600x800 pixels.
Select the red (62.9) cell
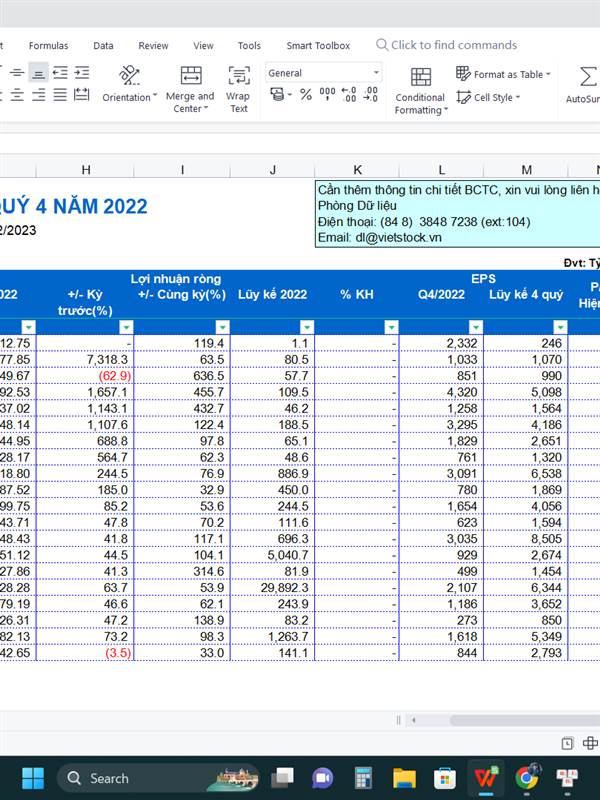click(x=85, y=376)
